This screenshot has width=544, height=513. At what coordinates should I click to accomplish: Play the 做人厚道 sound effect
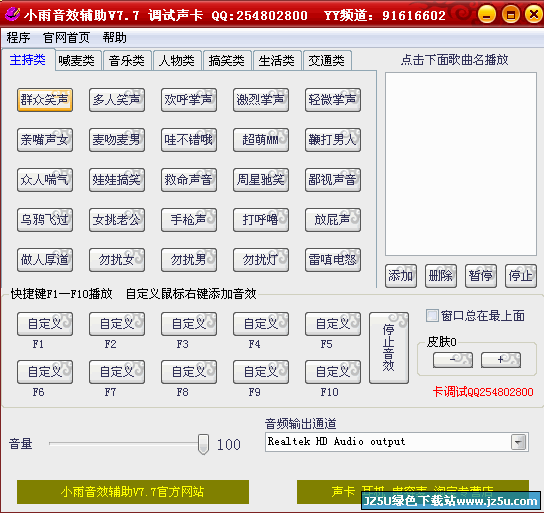[x=45, y=259]
